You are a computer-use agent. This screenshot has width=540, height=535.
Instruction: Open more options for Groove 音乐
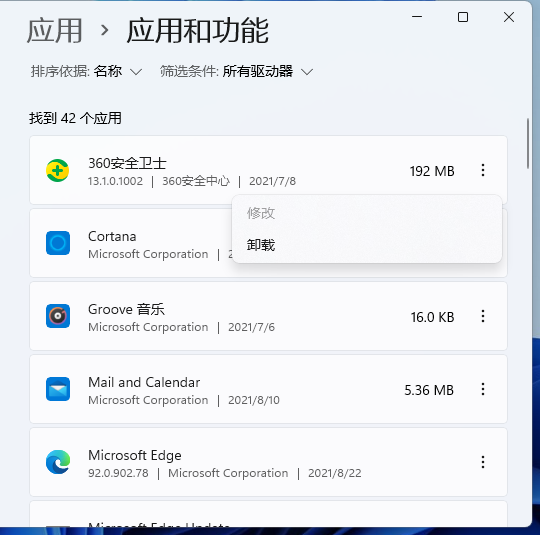pyautogui.click(x=483, y=316)
